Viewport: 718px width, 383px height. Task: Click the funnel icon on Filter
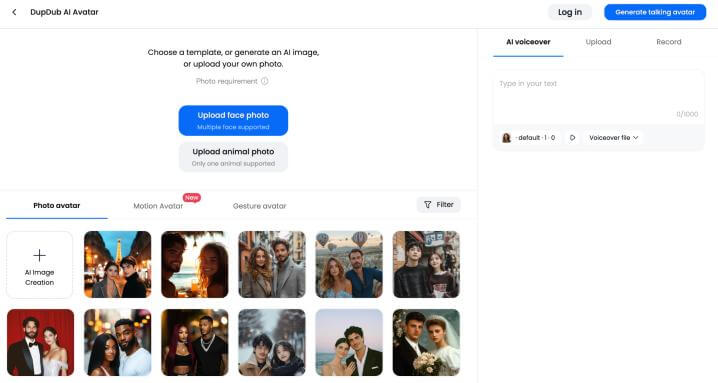pos(428,205)
